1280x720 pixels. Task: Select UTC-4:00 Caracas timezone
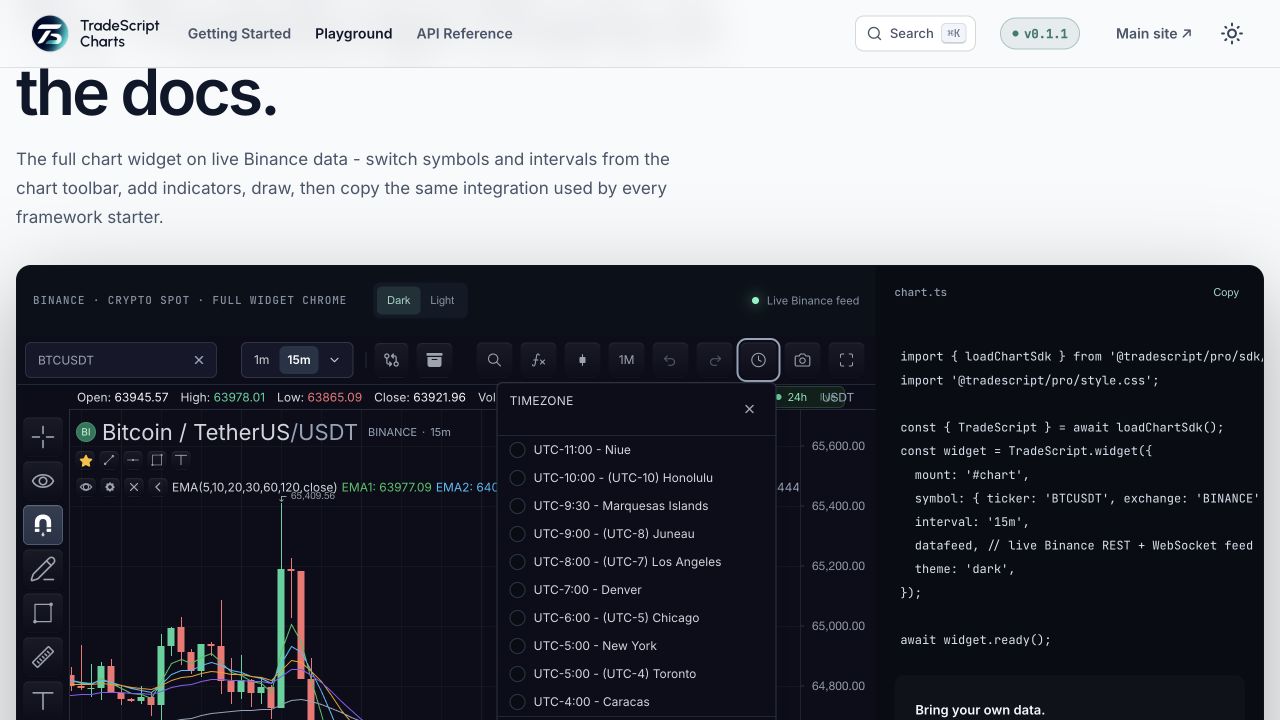[x=636, y=702]
